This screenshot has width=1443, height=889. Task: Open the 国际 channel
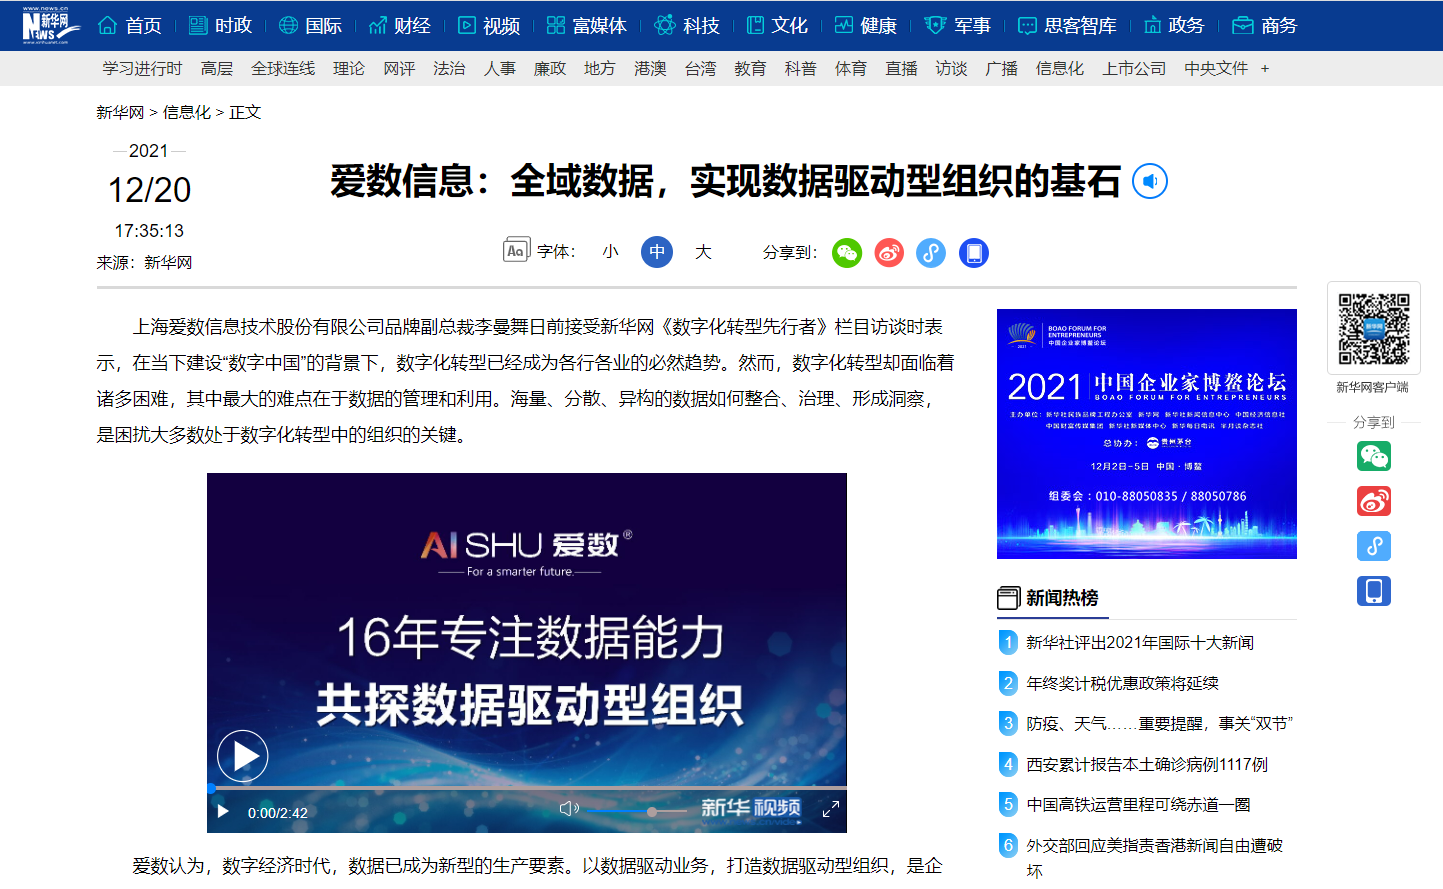(x=310, y=25)
